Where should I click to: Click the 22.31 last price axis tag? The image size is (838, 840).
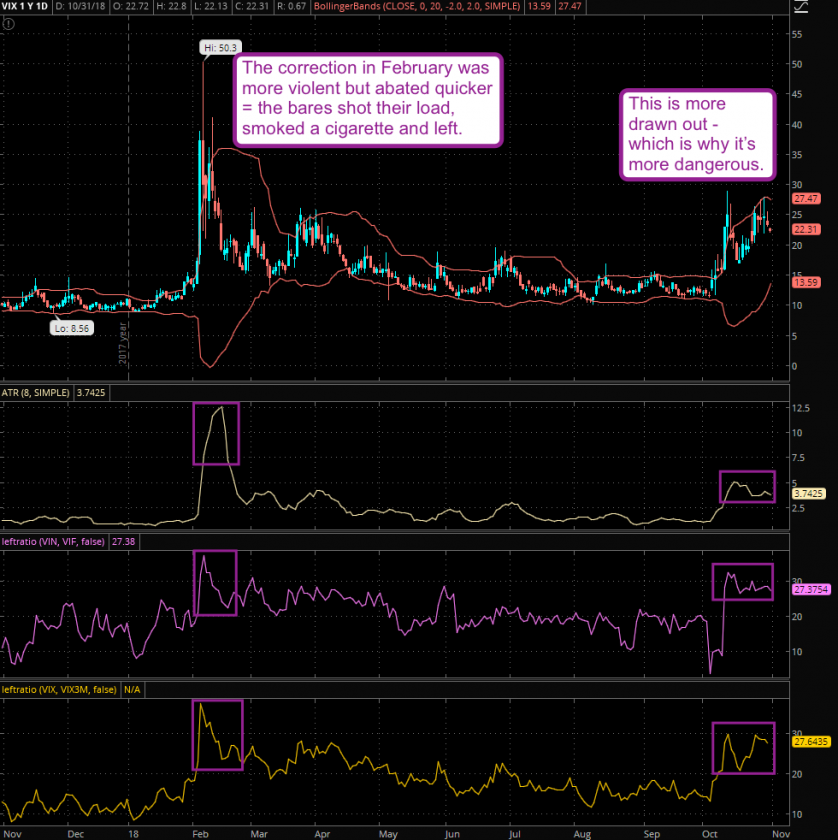(x=806, y=229)
